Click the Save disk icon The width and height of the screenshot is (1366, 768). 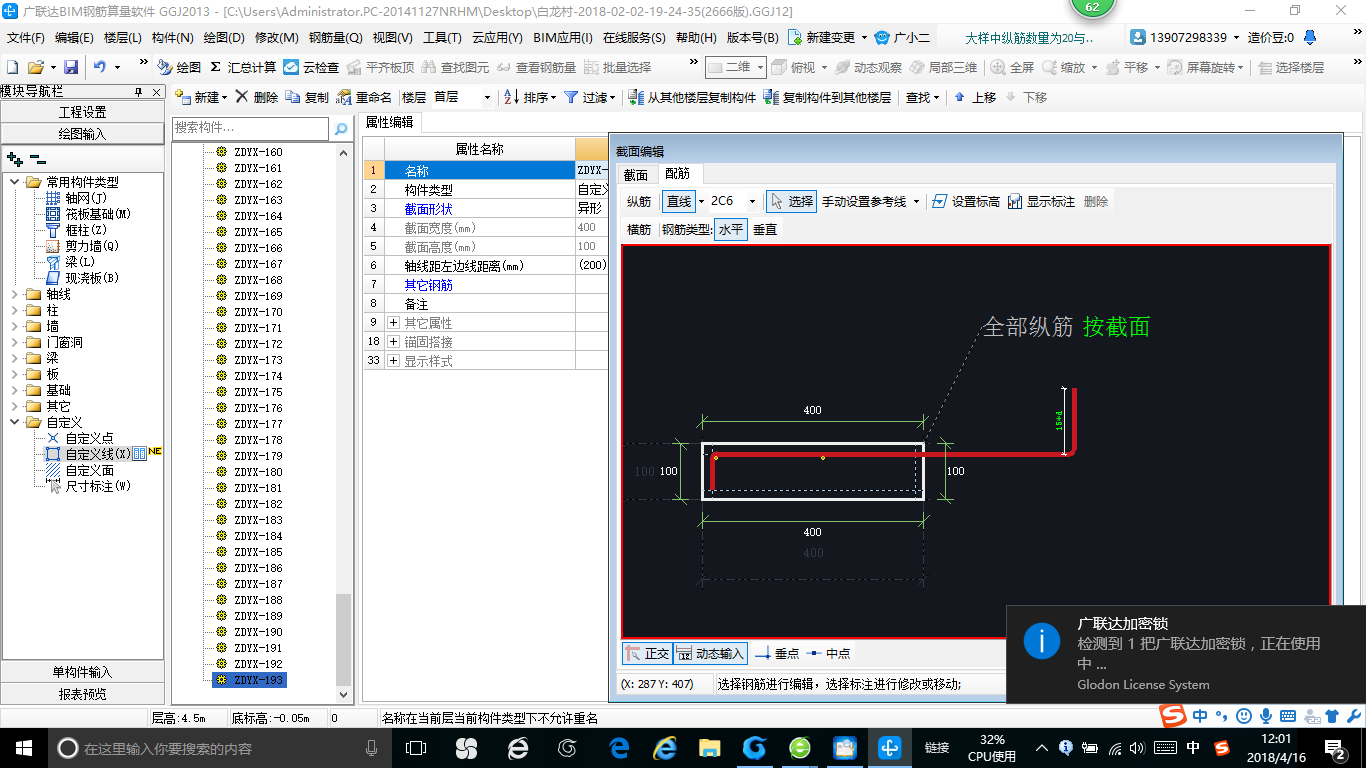pos(71,67)
